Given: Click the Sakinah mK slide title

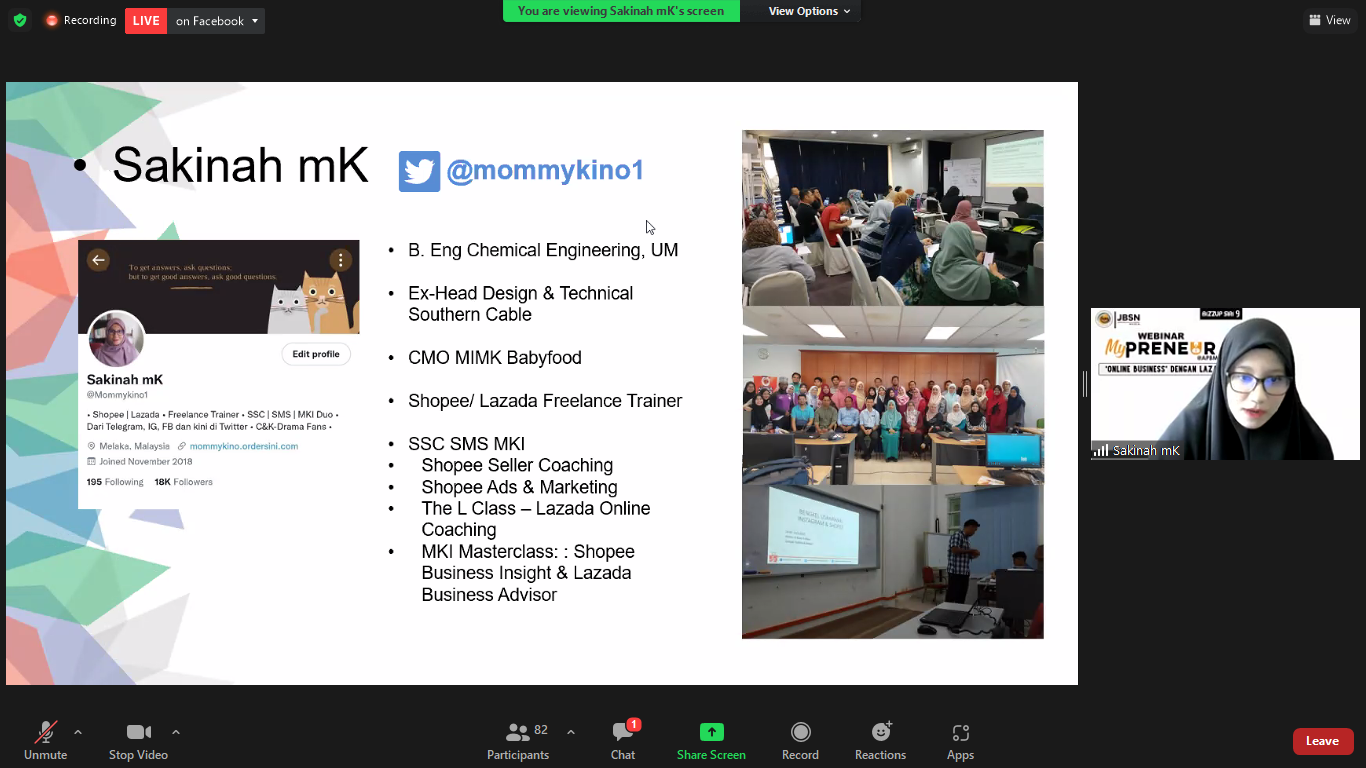Looking at the screenshot, I should (x=240, y=165).
